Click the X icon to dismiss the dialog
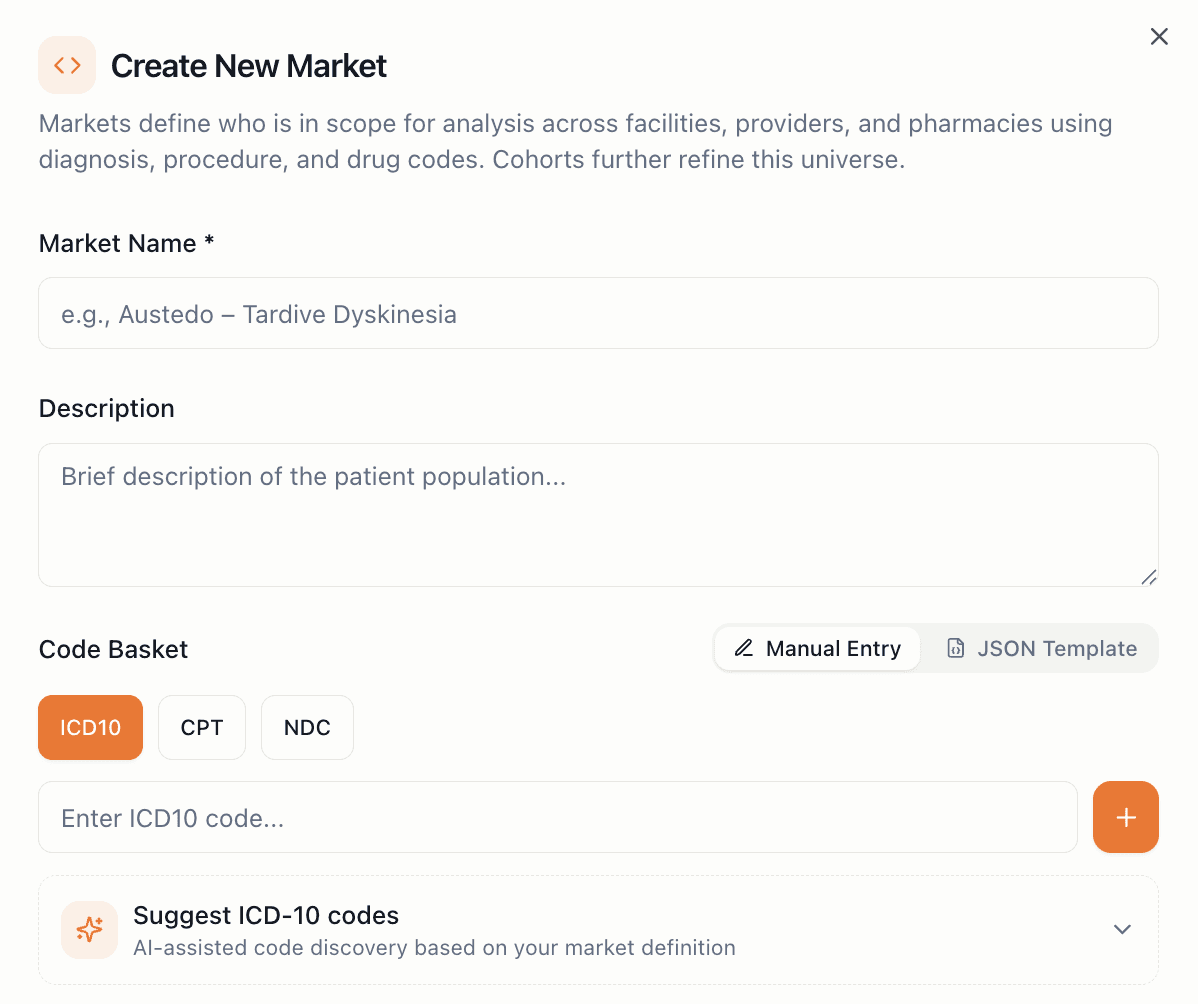The height and width of the screenshot is (1004, 1198). click(x=1158, y=36)
